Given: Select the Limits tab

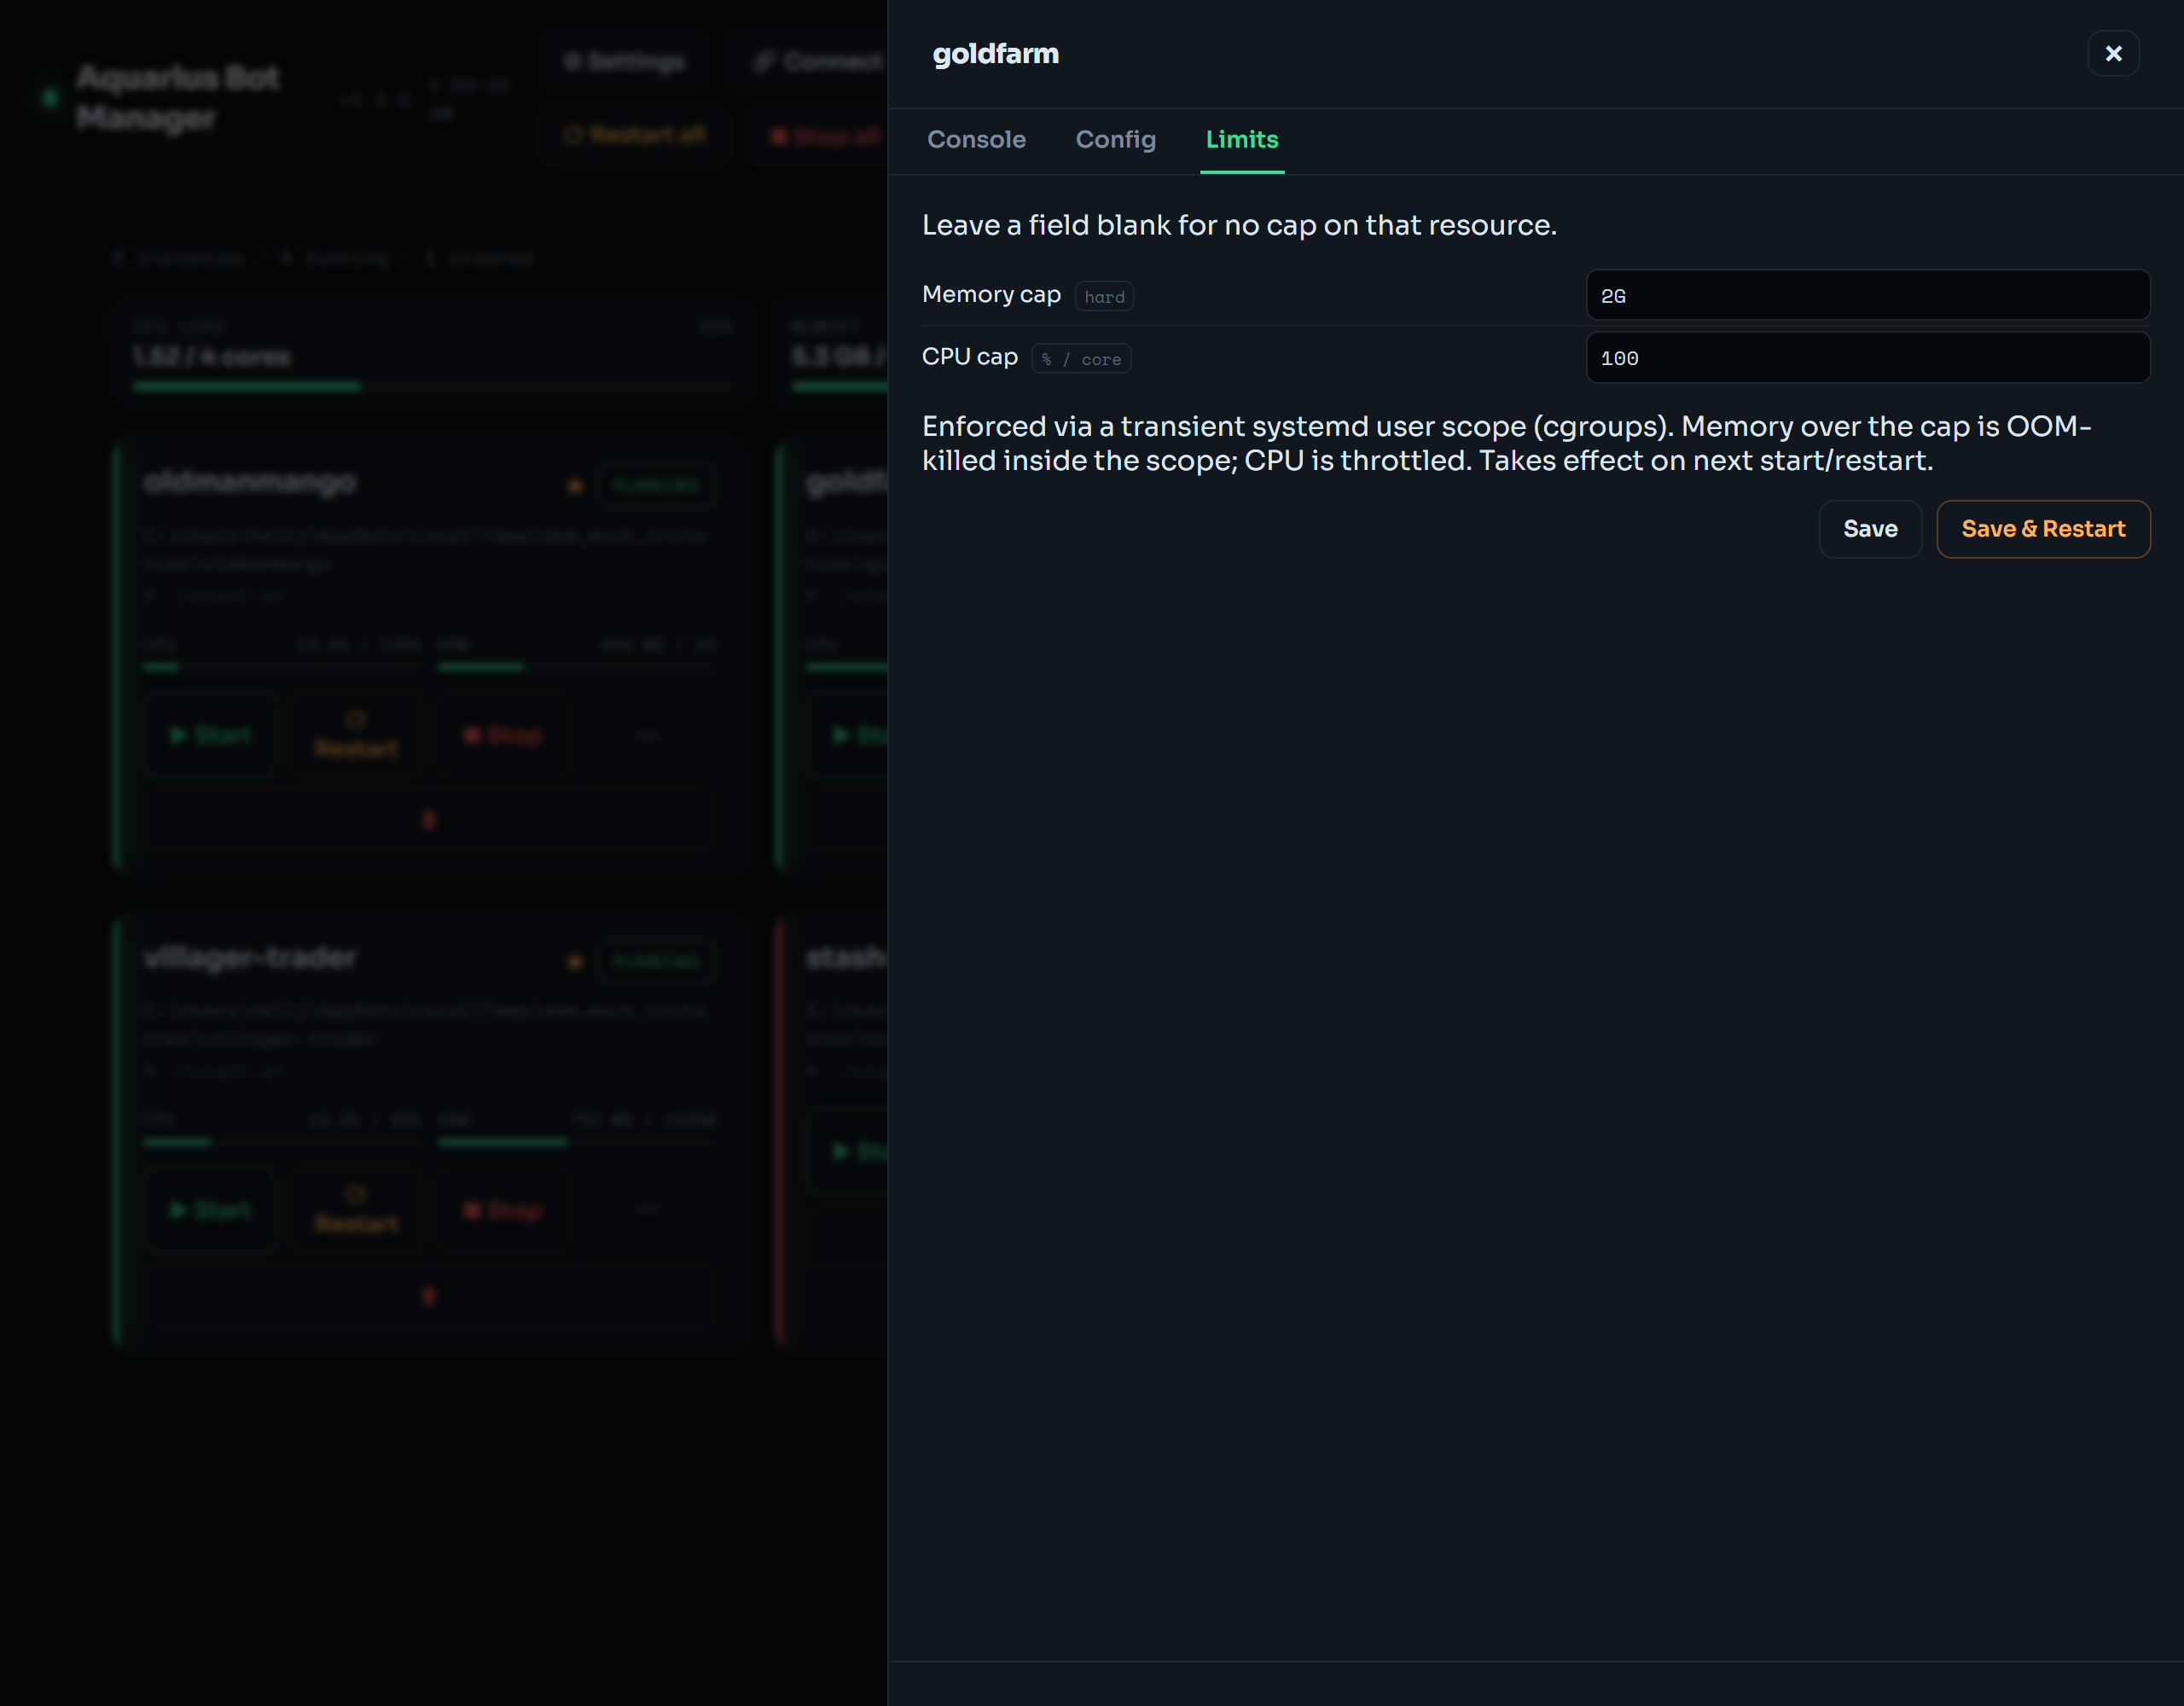Looking at the screenshot, I should pos(1241,140).
